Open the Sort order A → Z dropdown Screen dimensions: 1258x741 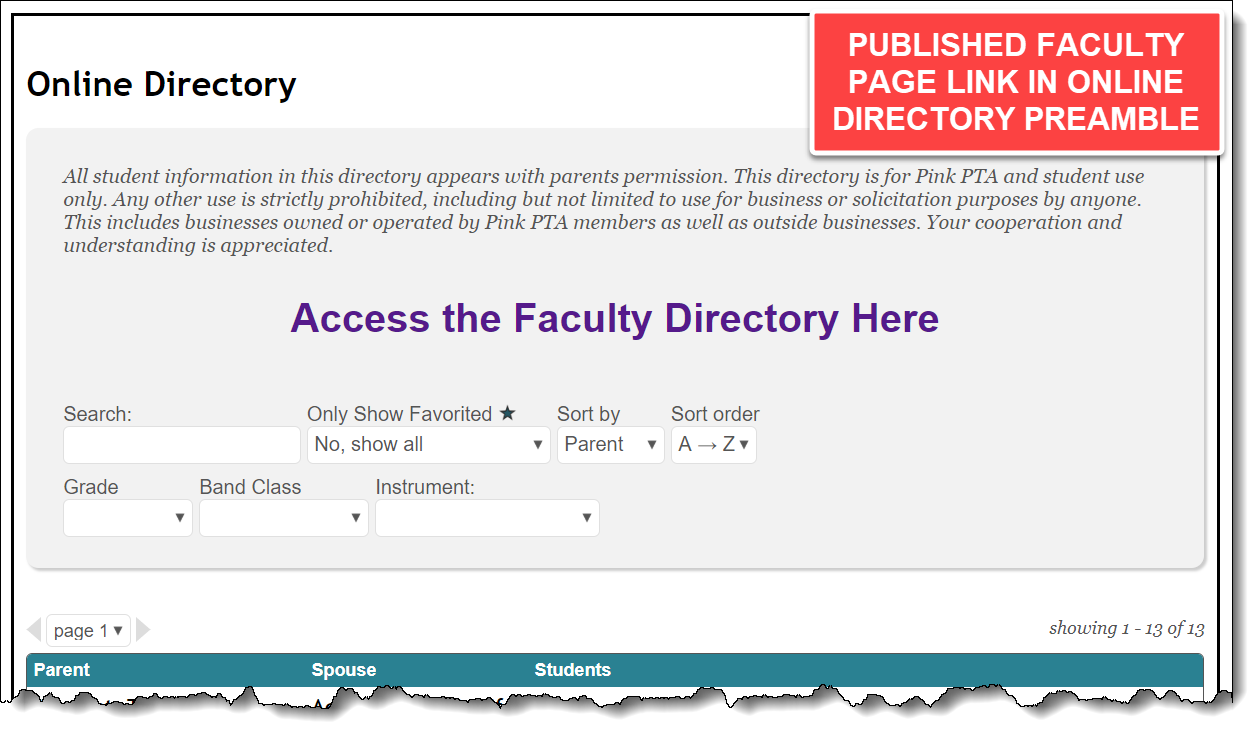click(714, 445)
